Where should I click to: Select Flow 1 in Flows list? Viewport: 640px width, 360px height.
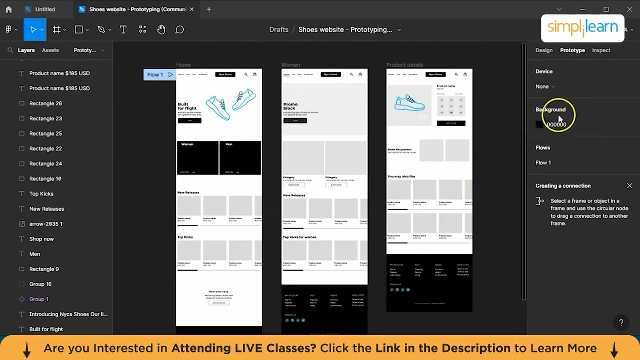tap(543, 162)
